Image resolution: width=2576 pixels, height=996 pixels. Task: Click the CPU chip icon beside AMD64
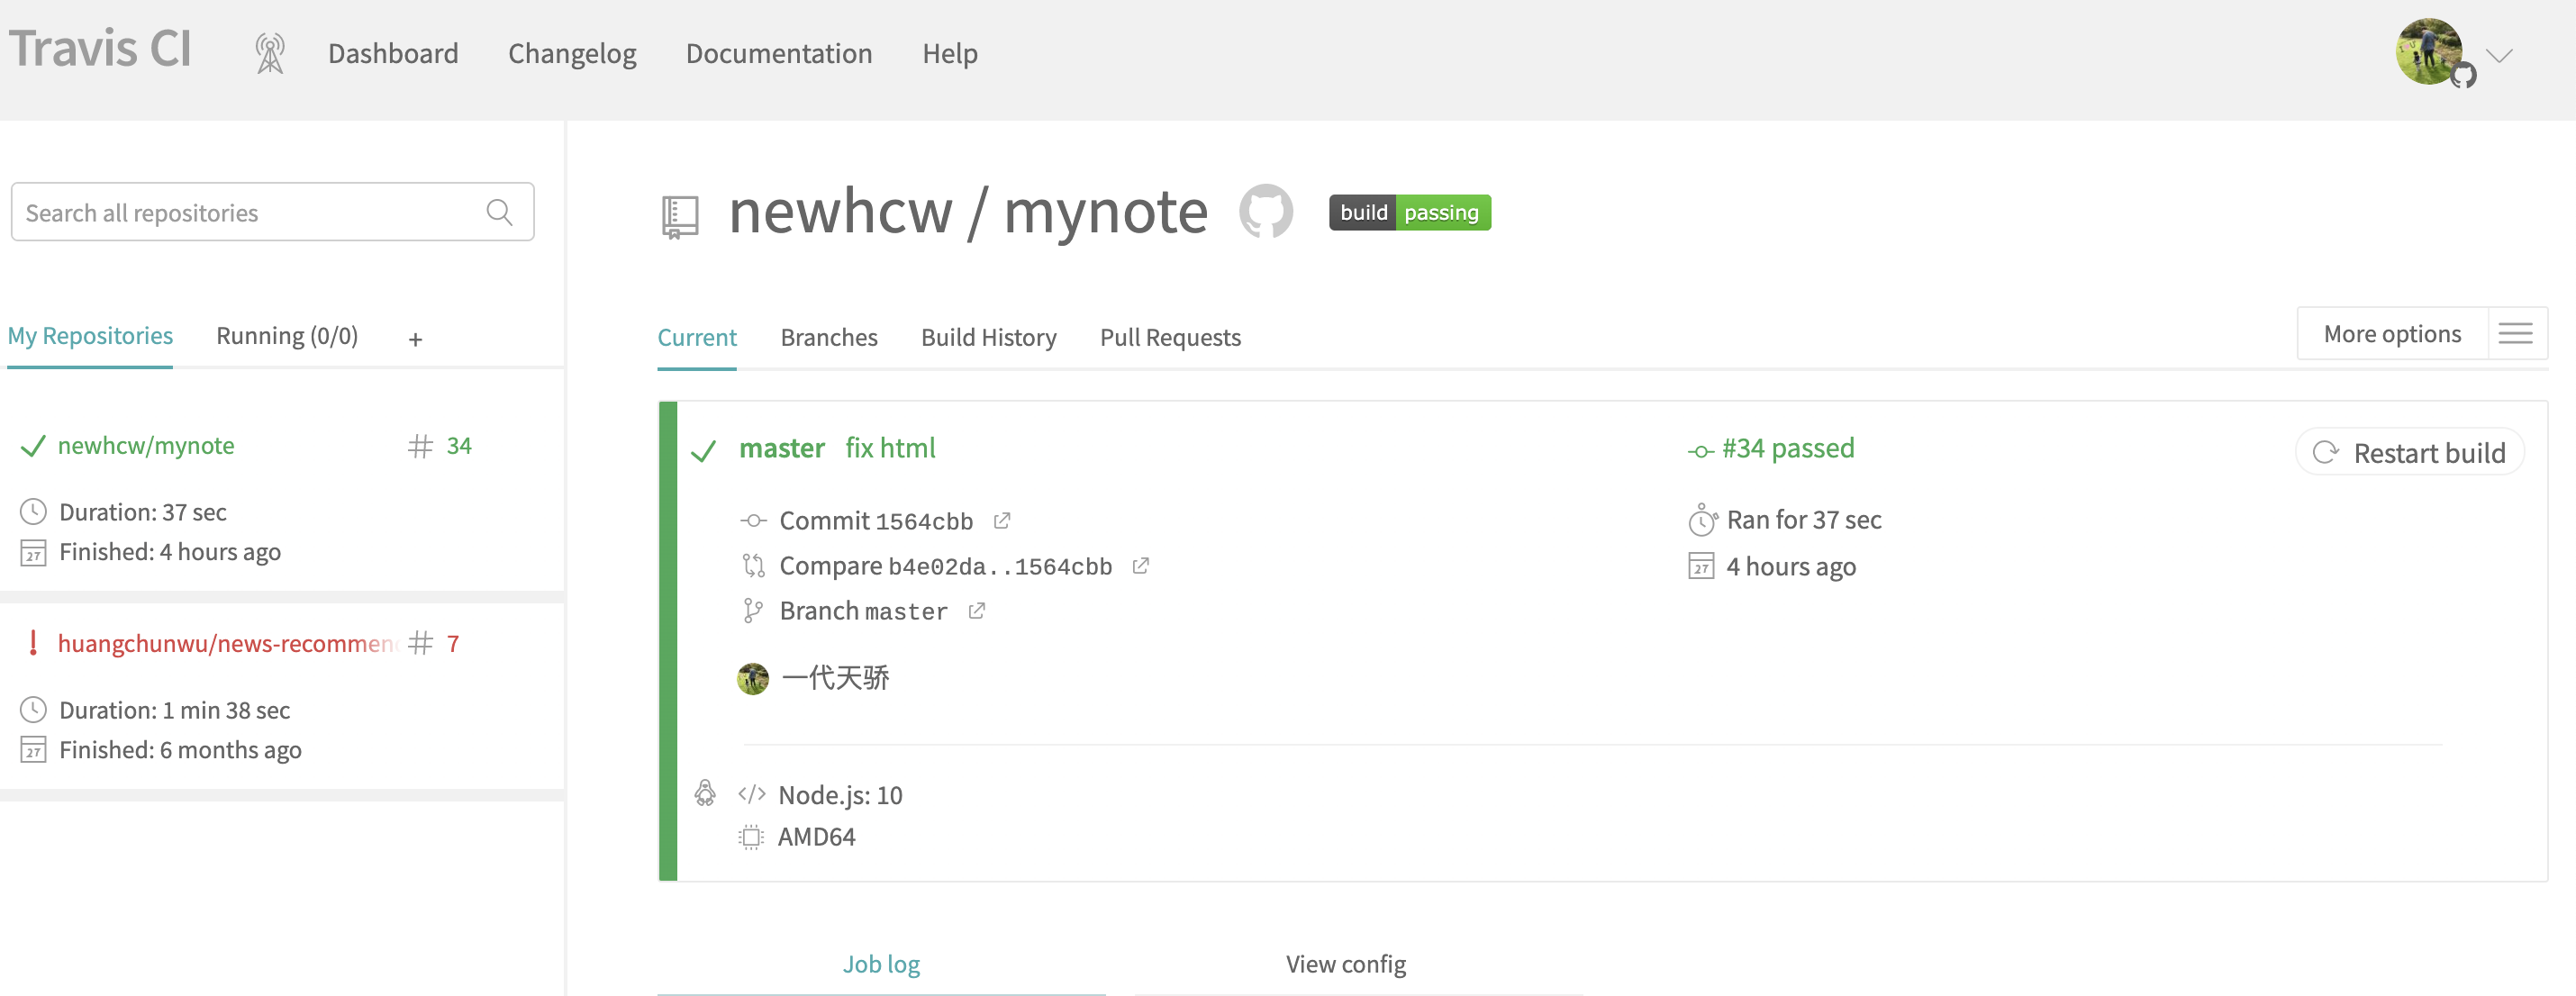(751, 837)
